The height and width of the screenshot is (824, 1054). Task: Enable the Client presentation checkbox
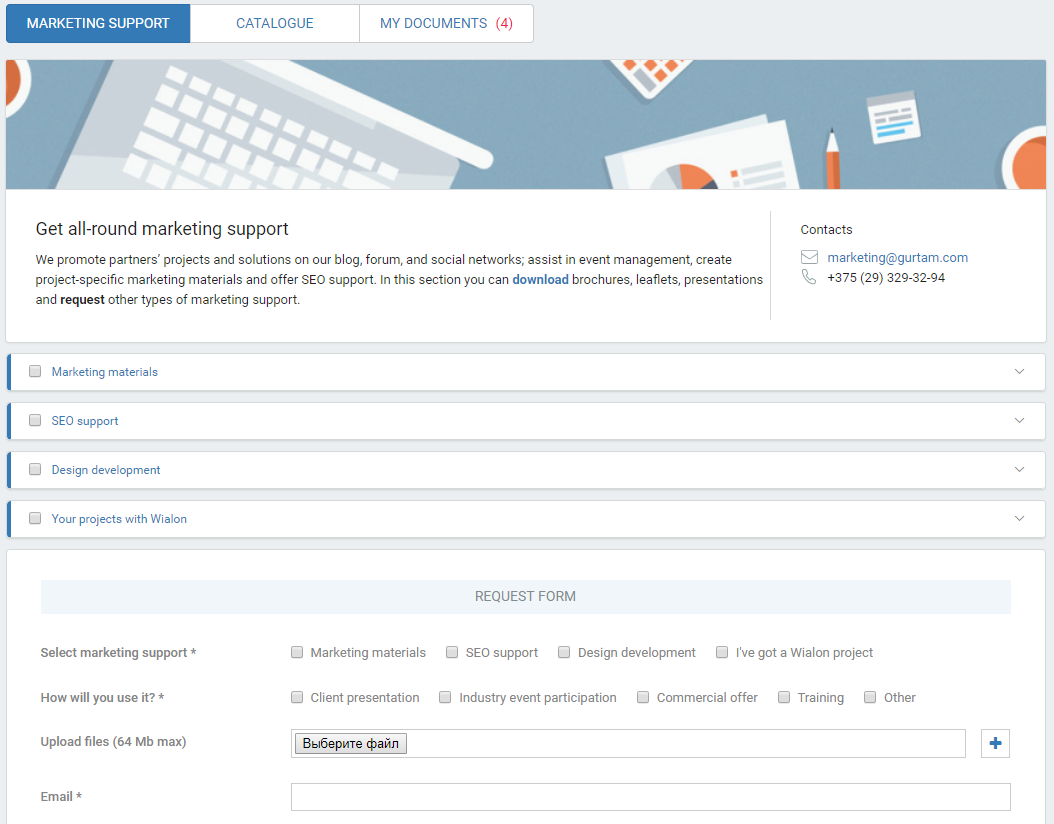(x=297, y=698)
